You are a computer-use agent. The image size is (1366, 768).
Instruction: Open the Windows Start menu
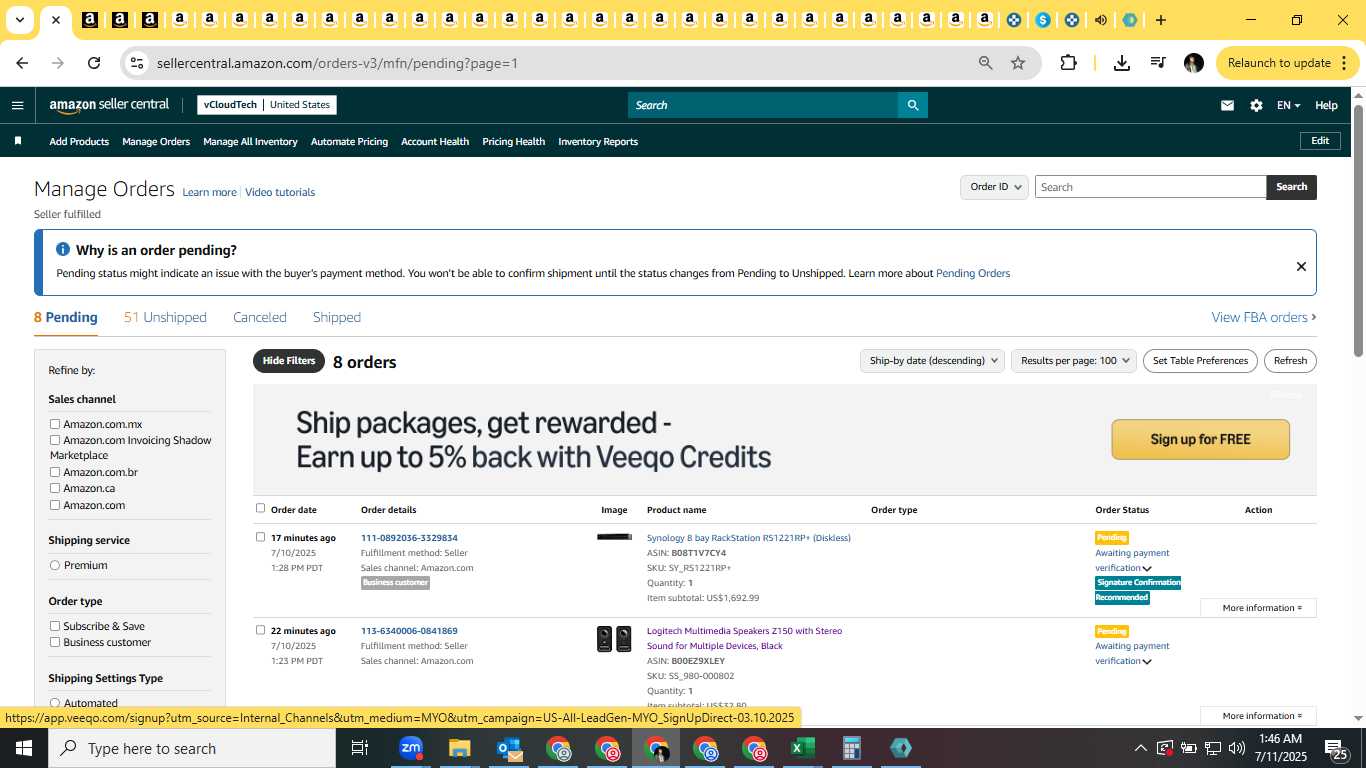(x=24, y=748)
